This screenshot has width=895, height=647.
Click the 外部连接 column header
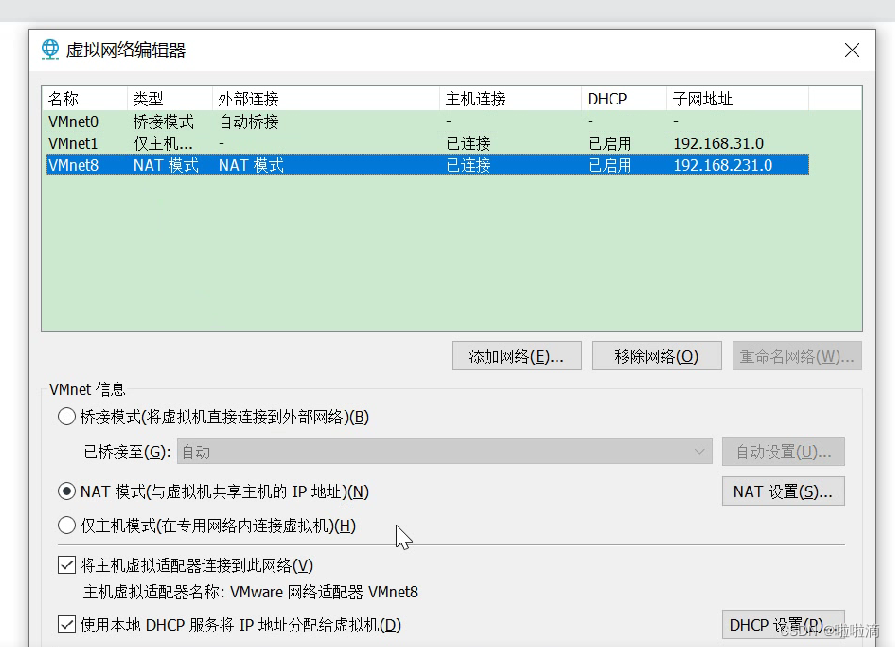(x=325, y=99)
